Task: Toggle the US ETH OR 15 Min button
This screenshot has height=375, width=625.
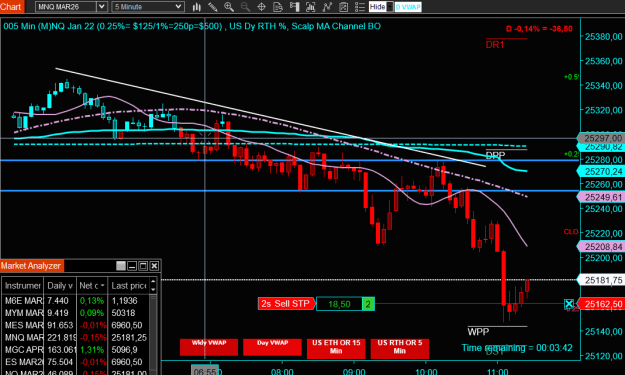Action: coord(336,348)
